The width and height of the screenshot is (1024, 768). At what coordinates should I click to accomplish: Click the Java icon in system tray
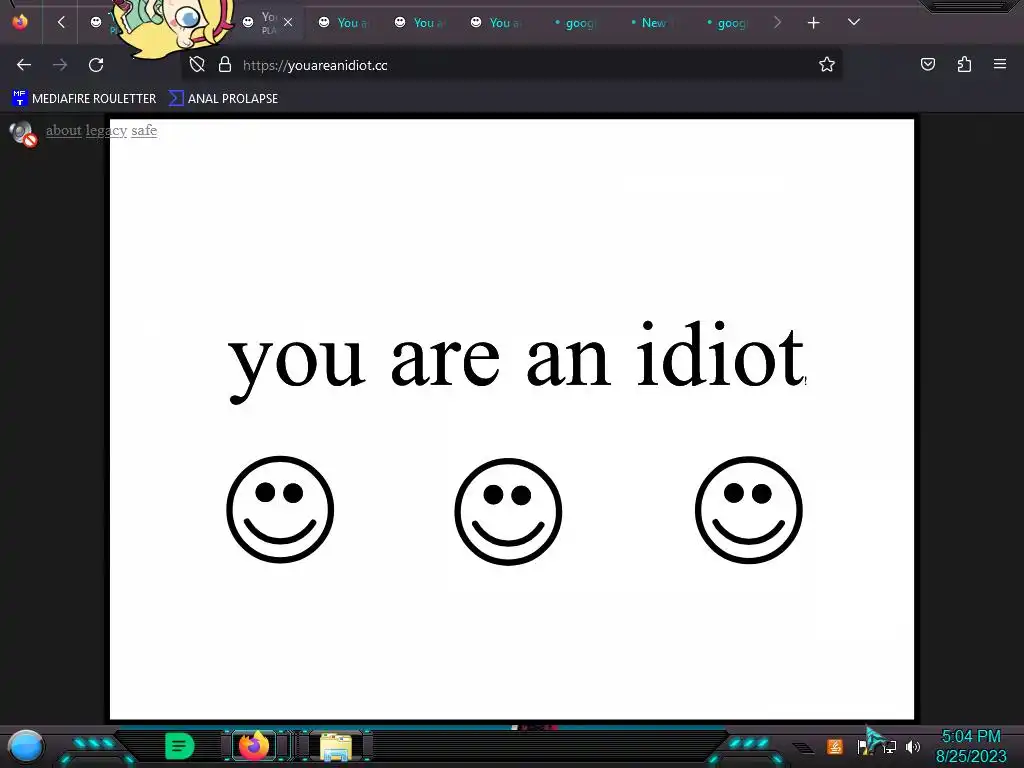(835, 746)
